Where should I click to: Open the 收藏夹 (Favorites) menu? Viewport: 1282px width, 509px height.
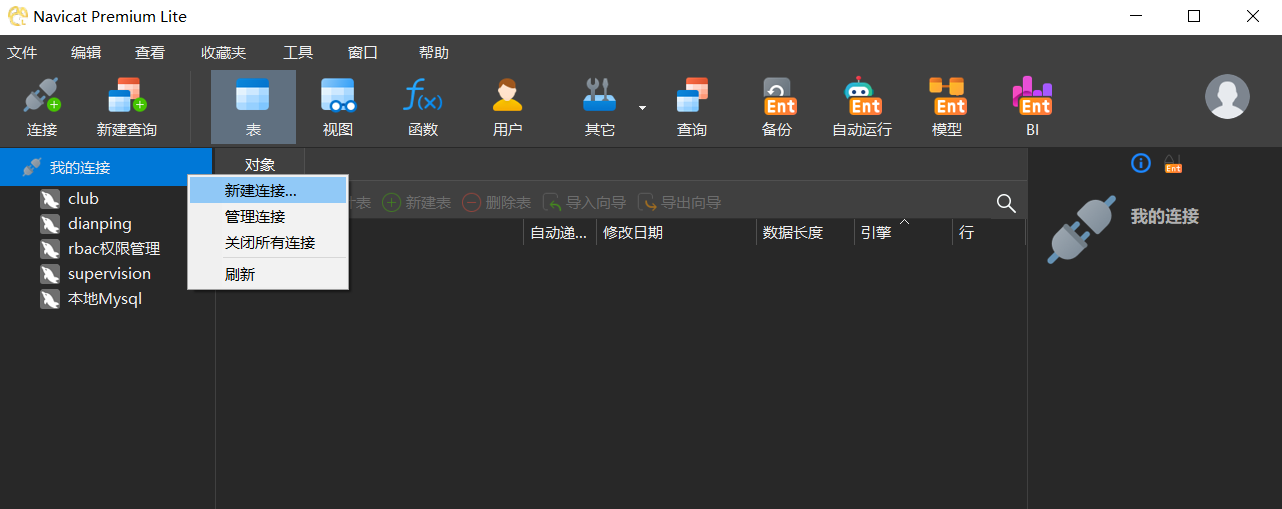pos(224,53)
